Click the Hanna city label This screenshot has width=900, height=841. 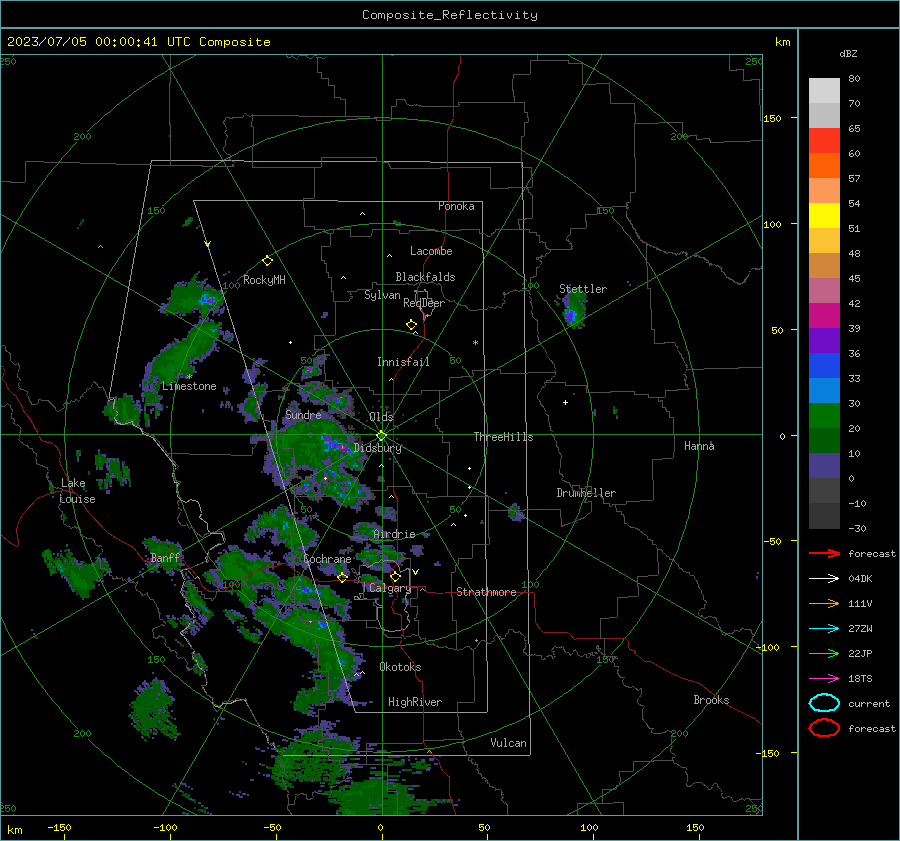tap(699, 446)
